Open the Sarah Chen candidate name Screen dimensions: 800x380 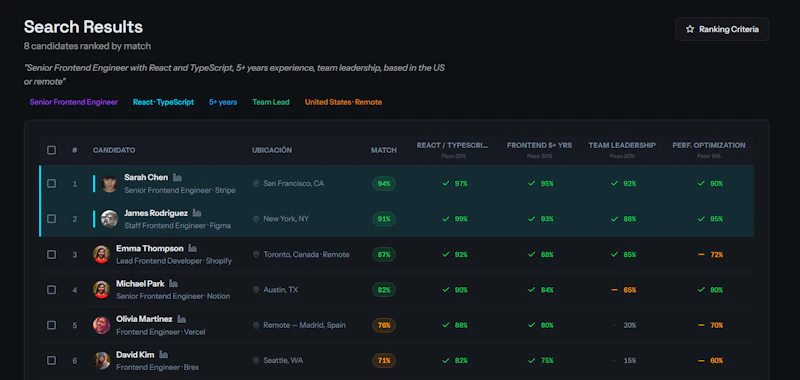146,178
